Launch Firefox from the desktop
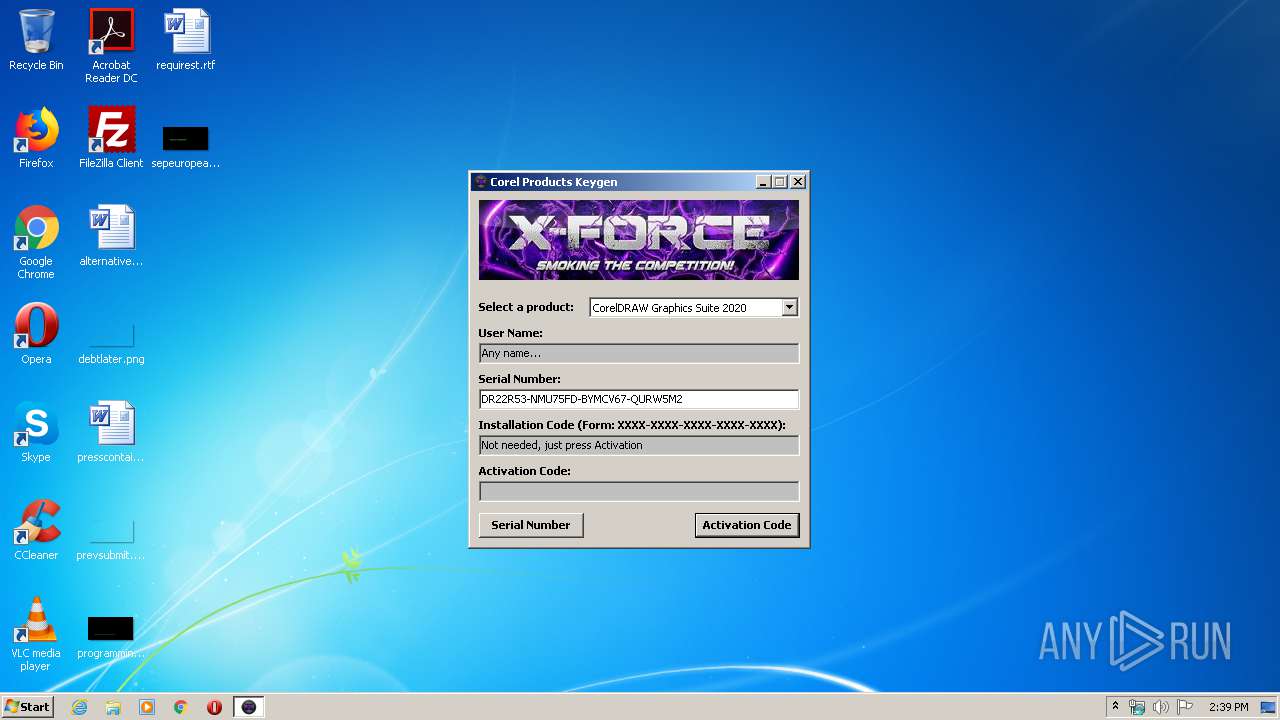1280x720 pixels. tap(36, 138)
